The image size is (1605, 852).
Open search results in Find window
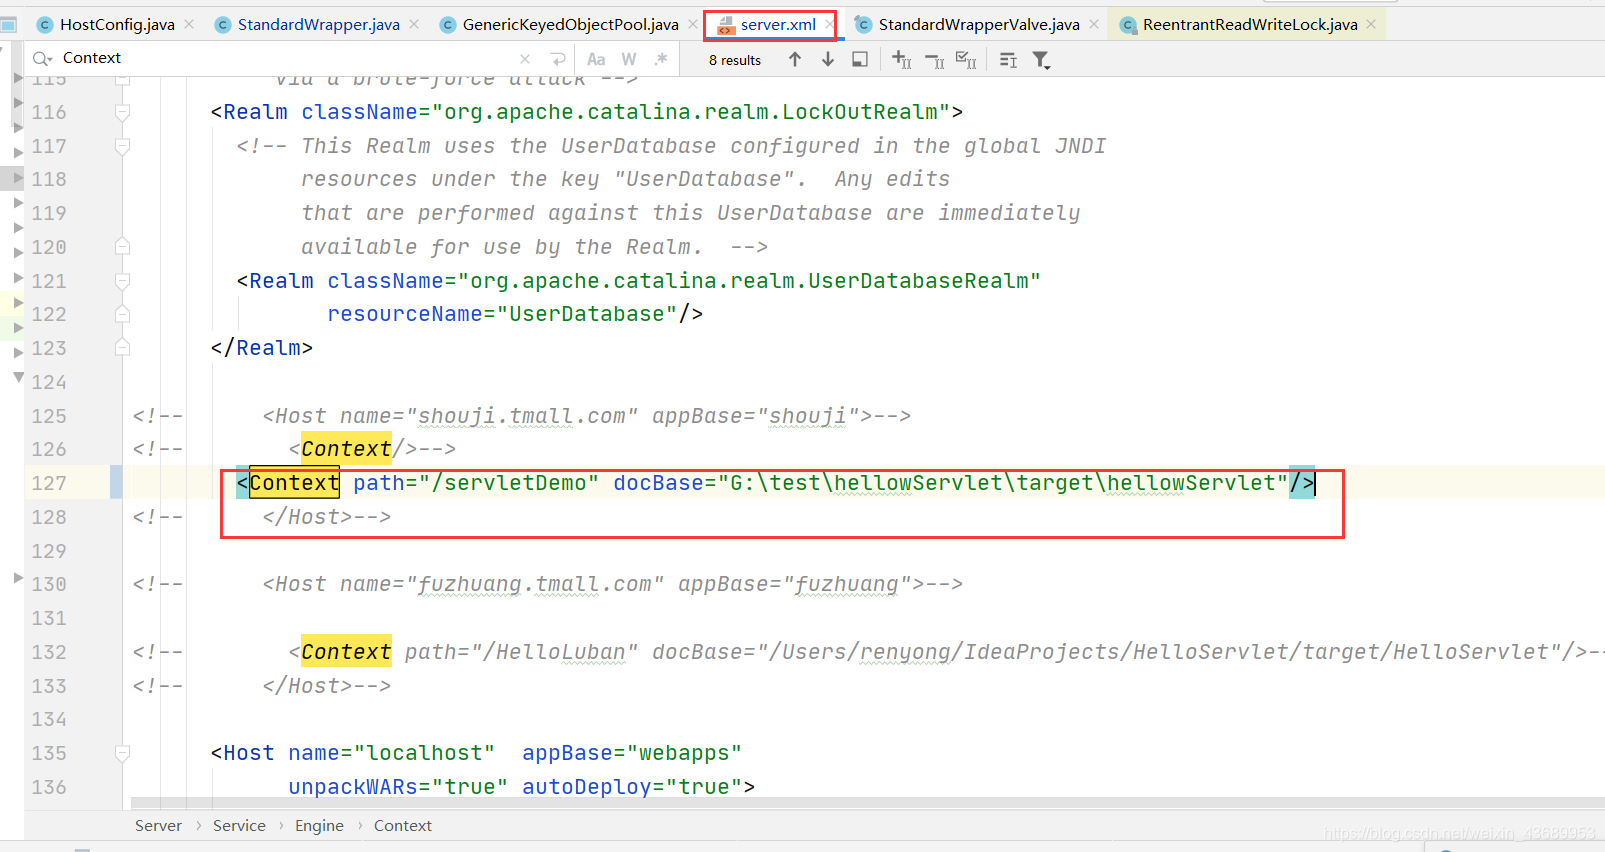[x=860, y=59]
